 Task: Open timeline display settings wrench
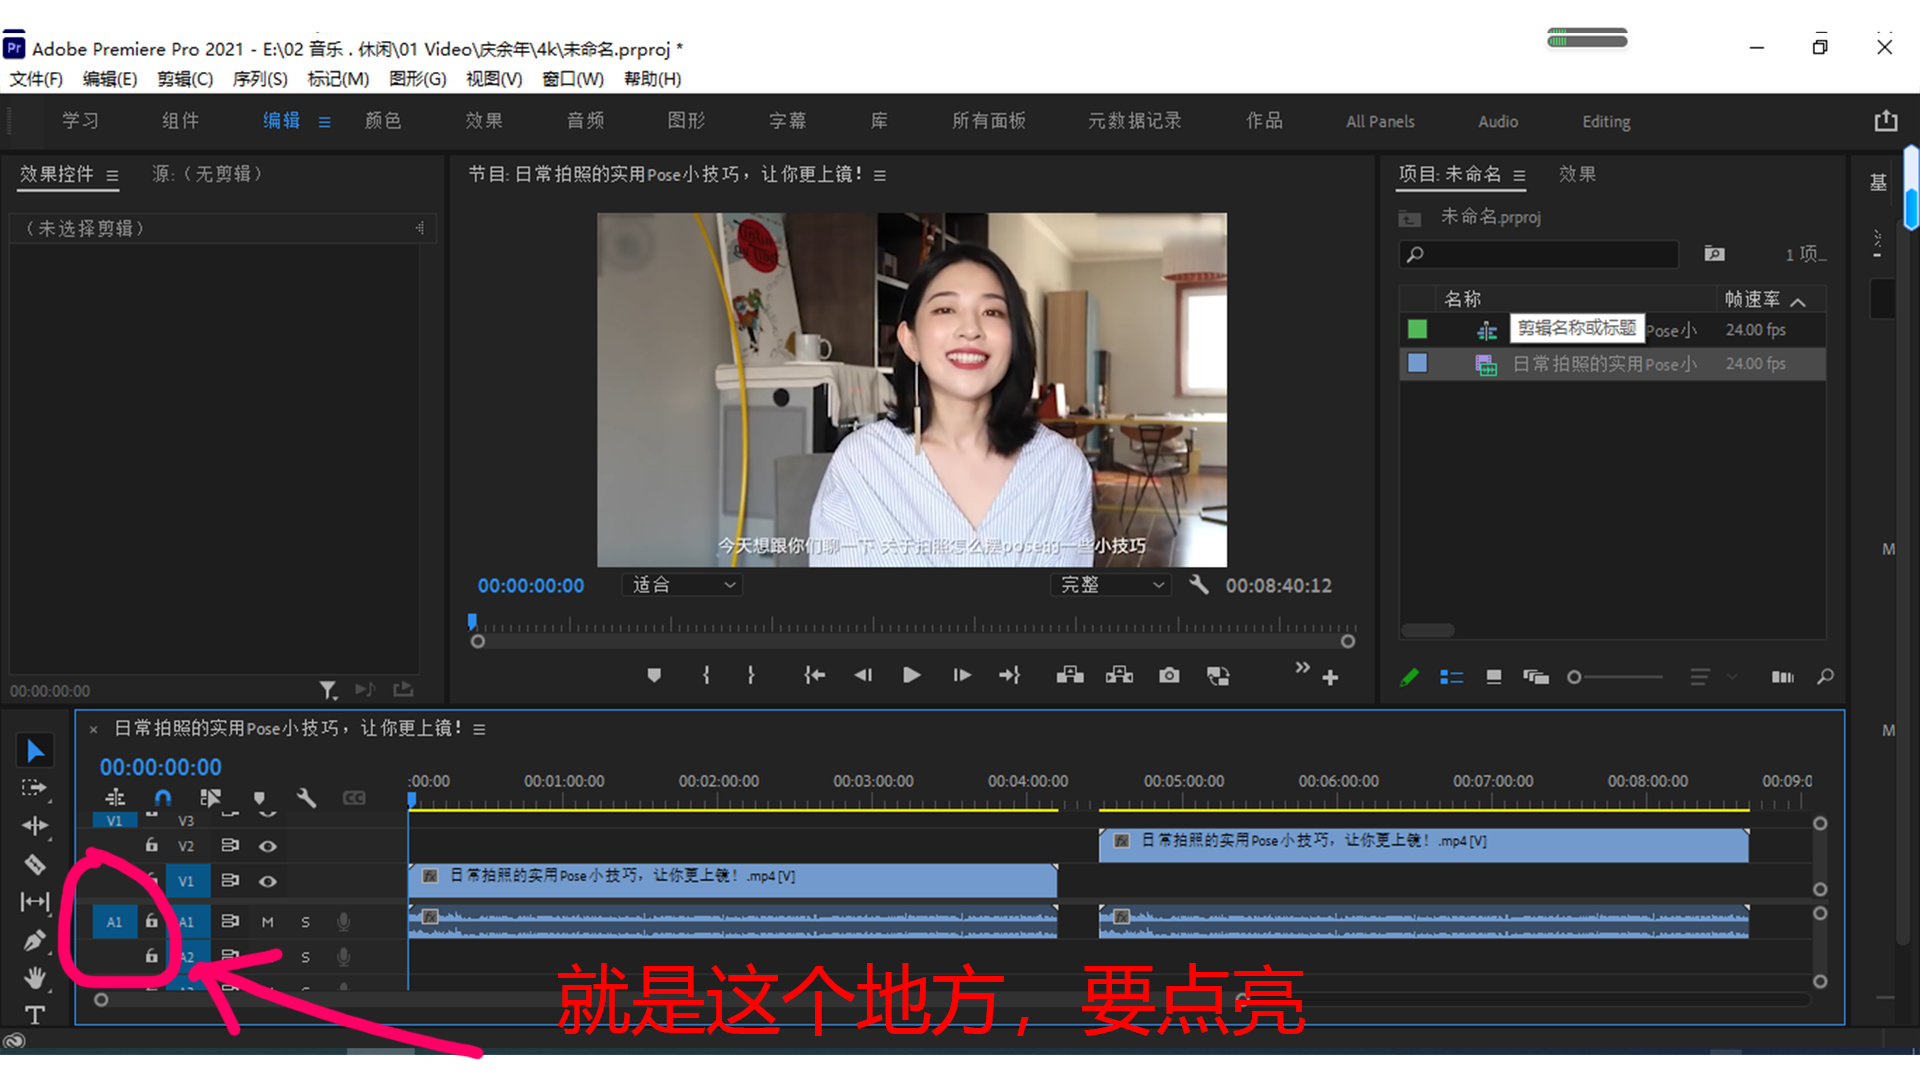(x=306, y=798)
